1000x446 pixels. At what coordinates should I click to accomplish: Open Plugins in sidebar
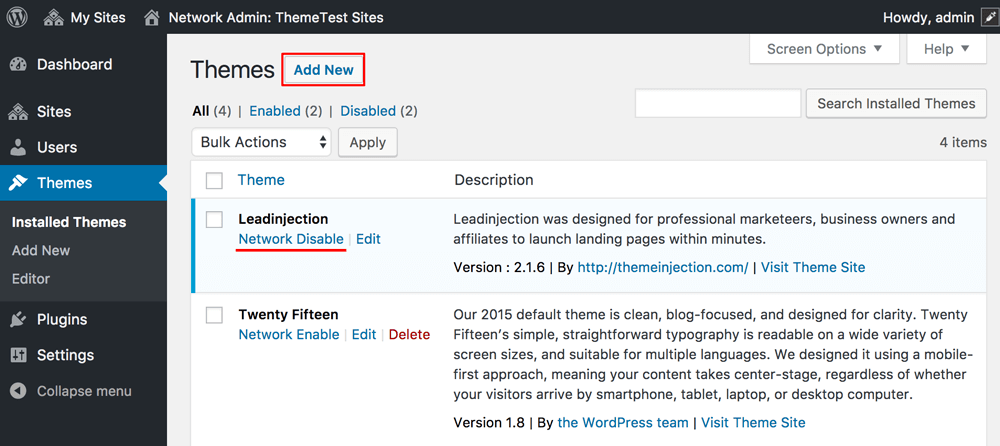point(62,320)
